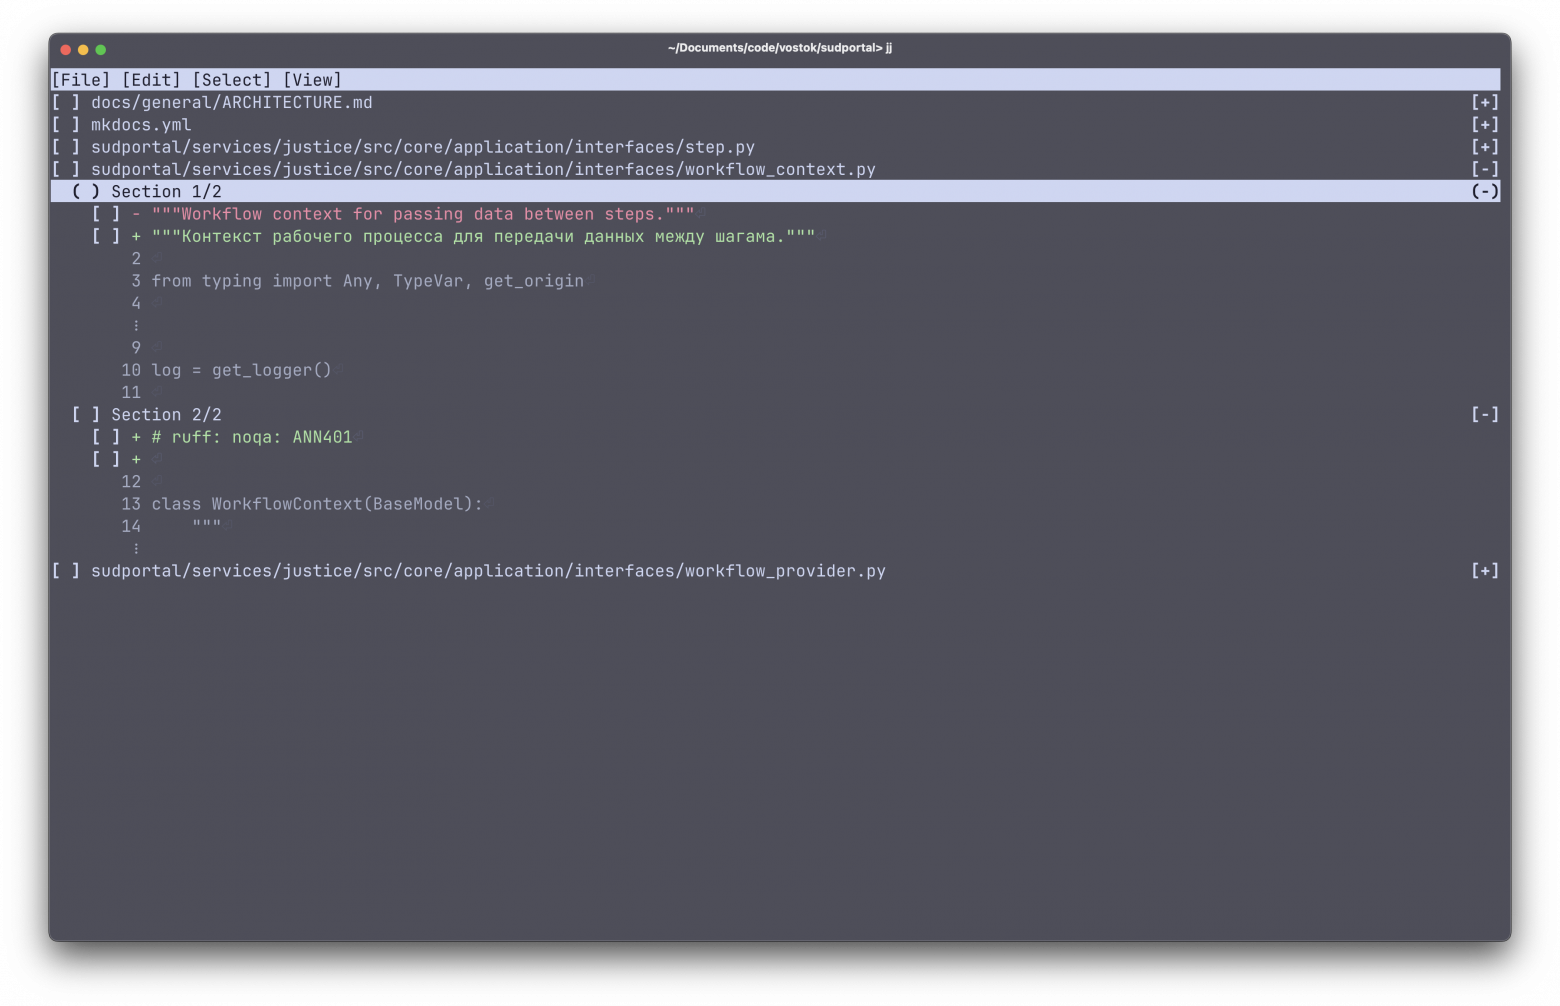Toggle checkbox for workflow_context.py file
This screenshot has height=1006, width=1560.
click(x=66, y=169)
